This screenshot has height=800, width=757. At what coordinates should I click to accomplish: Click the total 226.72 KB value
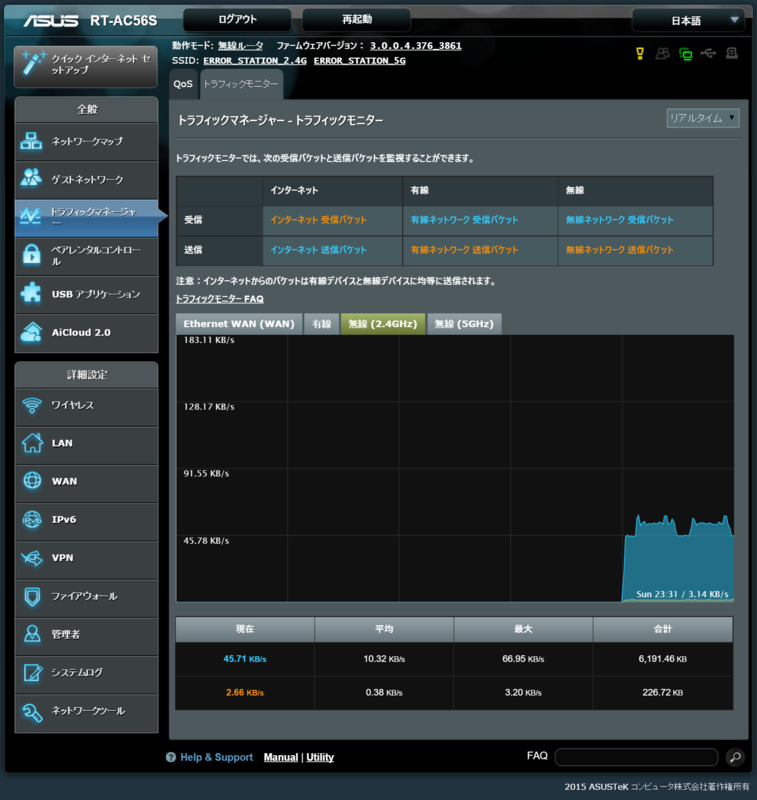[x=663, y=693]
